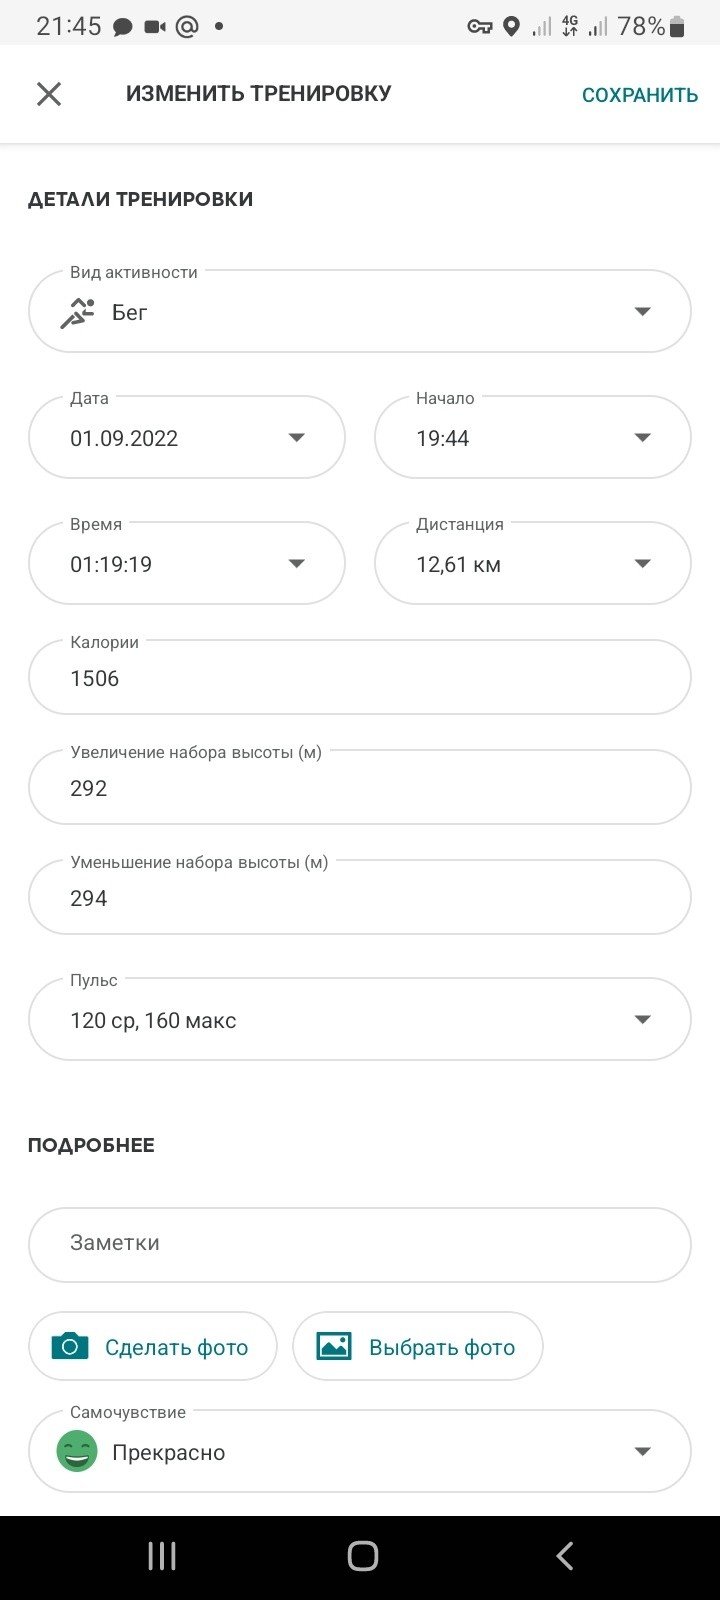This screenshot has height=1600, width=720.
Task: Open the location icon in status bar
Action: coord(511,27)
